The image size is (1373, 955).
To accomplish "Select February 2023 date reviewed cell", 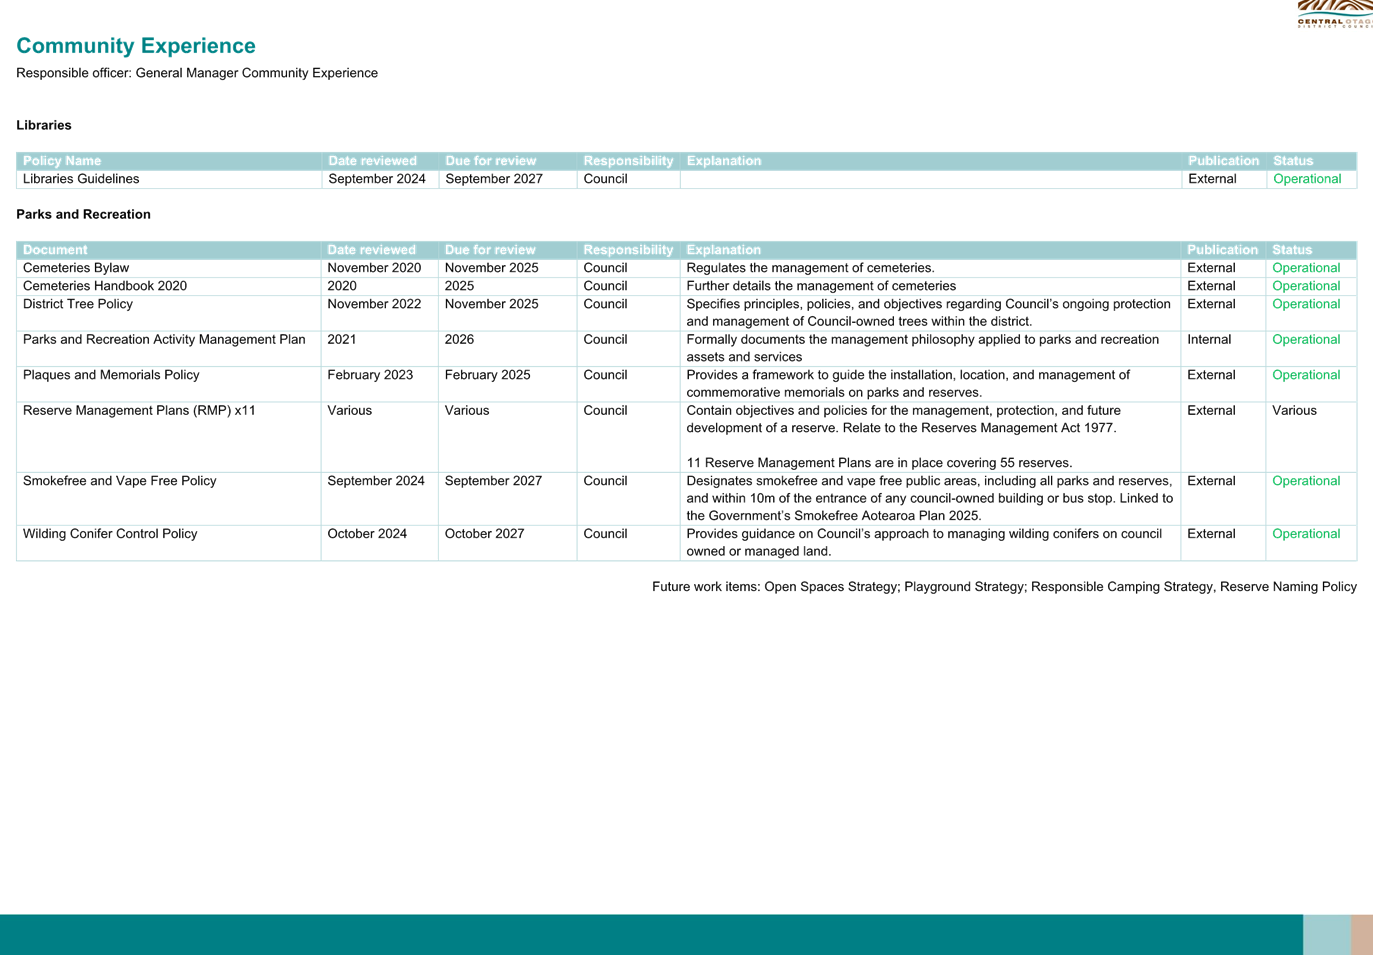I will click(370, 375).
